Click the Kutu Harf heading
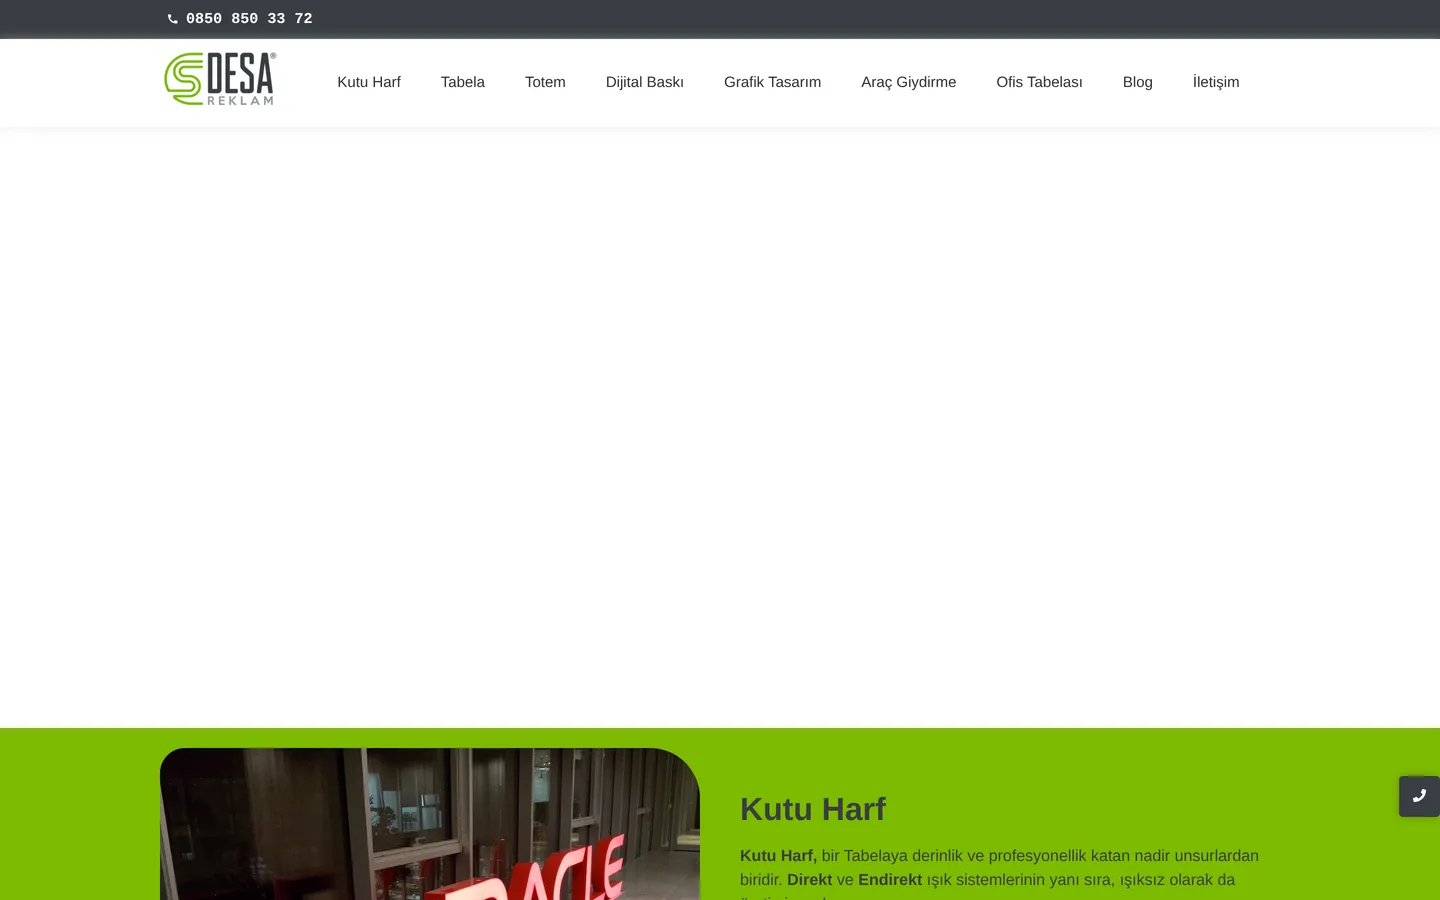The width and height of the screenshot is (1440, 900). (813, 809)
